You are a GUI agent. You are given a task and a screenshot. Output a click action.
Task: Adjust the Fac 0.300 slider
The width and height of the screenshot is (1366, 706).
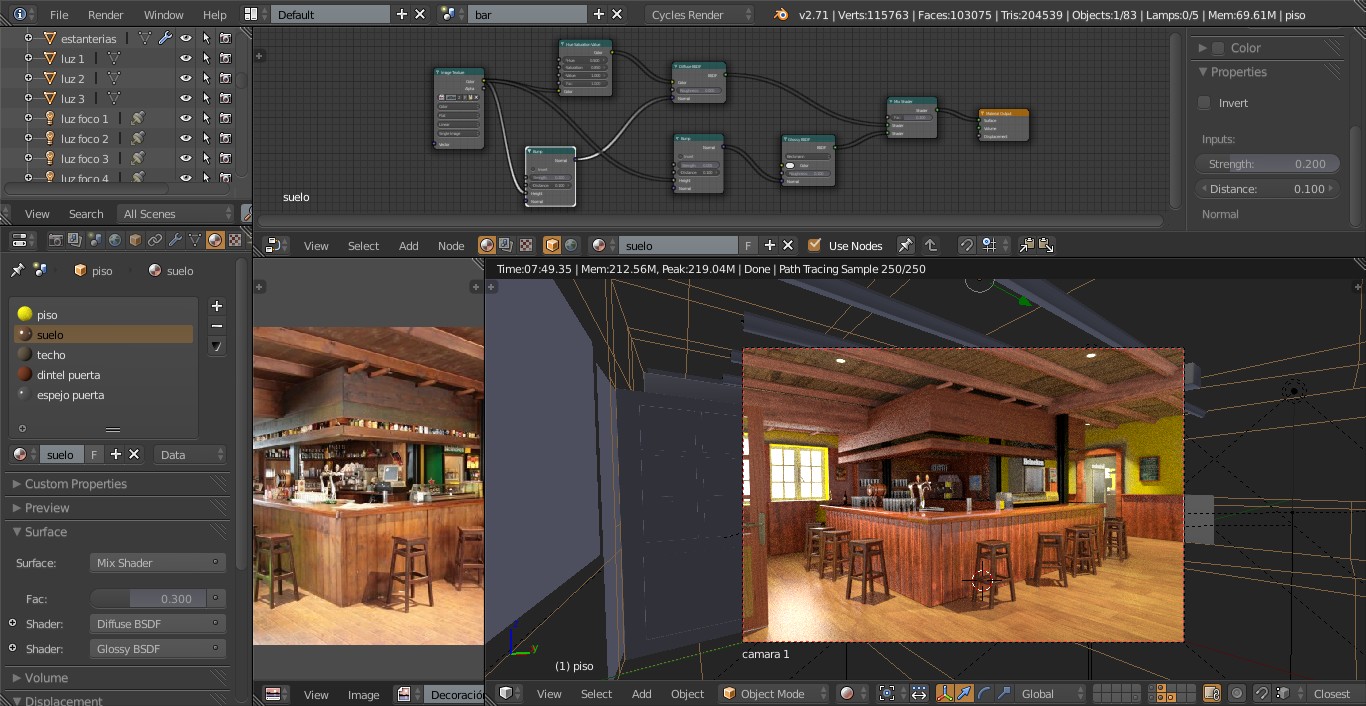click(x=148, y=599)
